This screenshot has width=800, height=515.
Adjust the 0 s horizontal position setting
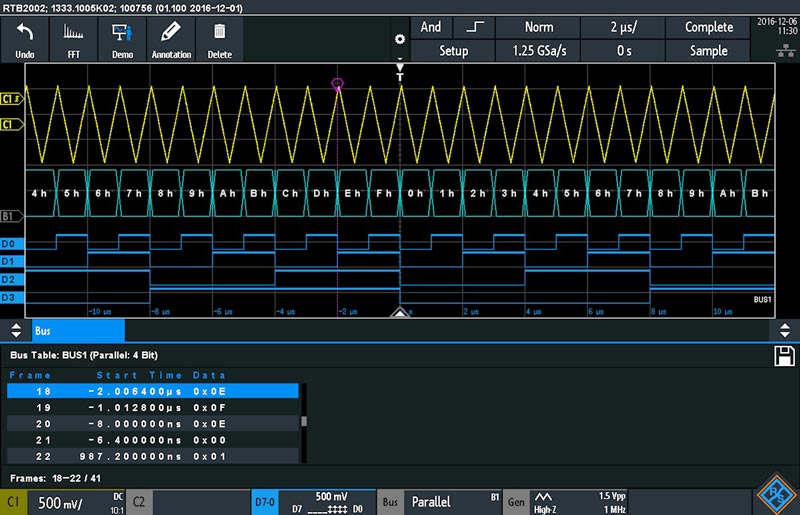623,51
